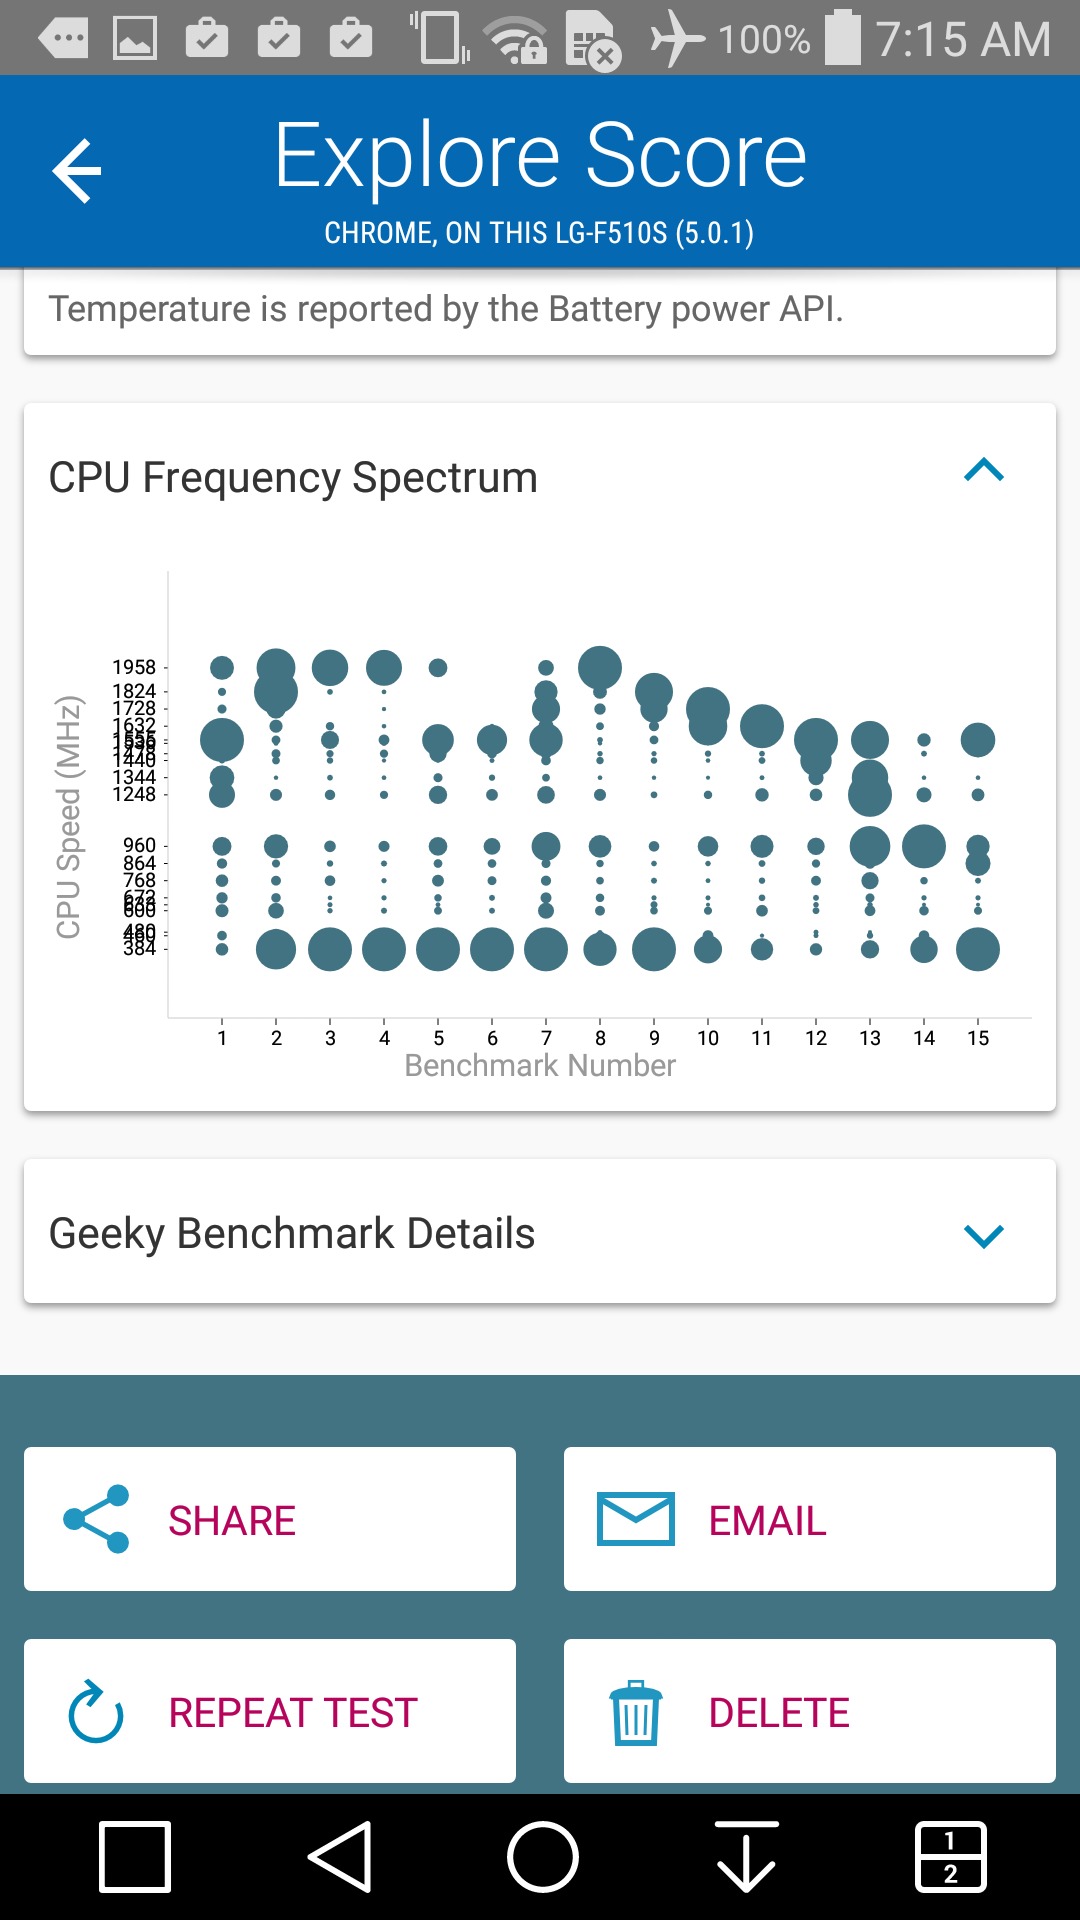Tap the CPU Frequency Spectrum heading
The width and height of the screenshot is (1080, 1920).
(x=293, y=478)
